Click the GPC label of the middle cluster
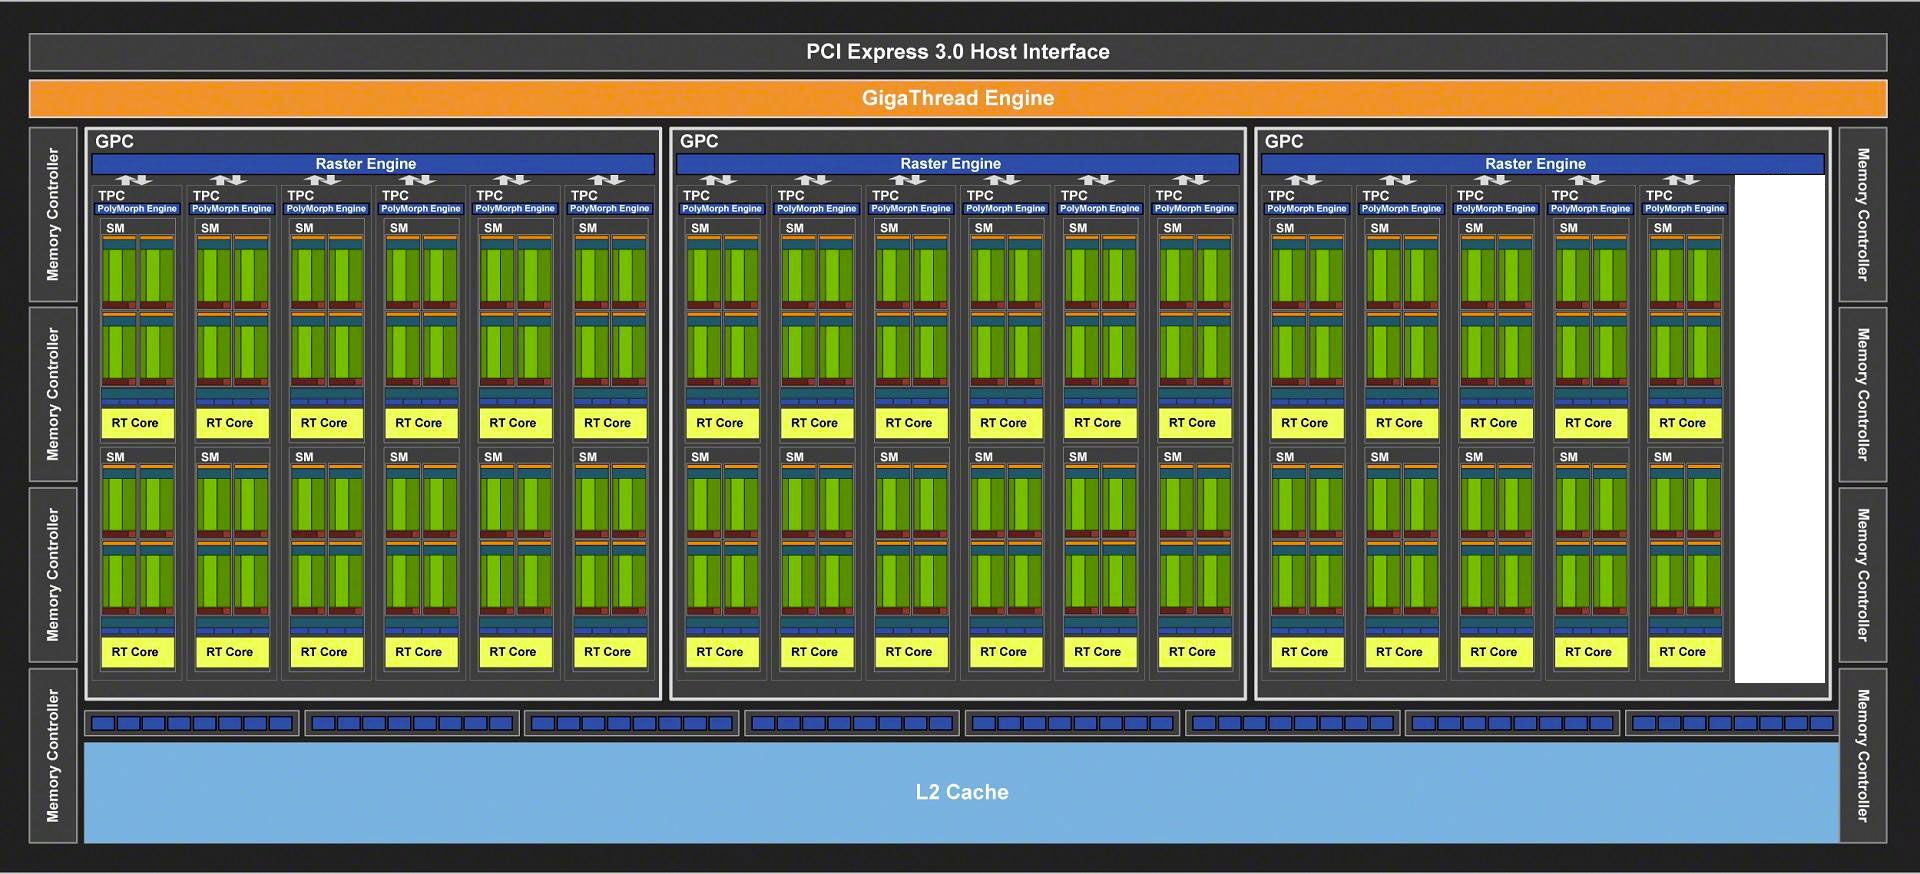 click(x=699, y=142)
